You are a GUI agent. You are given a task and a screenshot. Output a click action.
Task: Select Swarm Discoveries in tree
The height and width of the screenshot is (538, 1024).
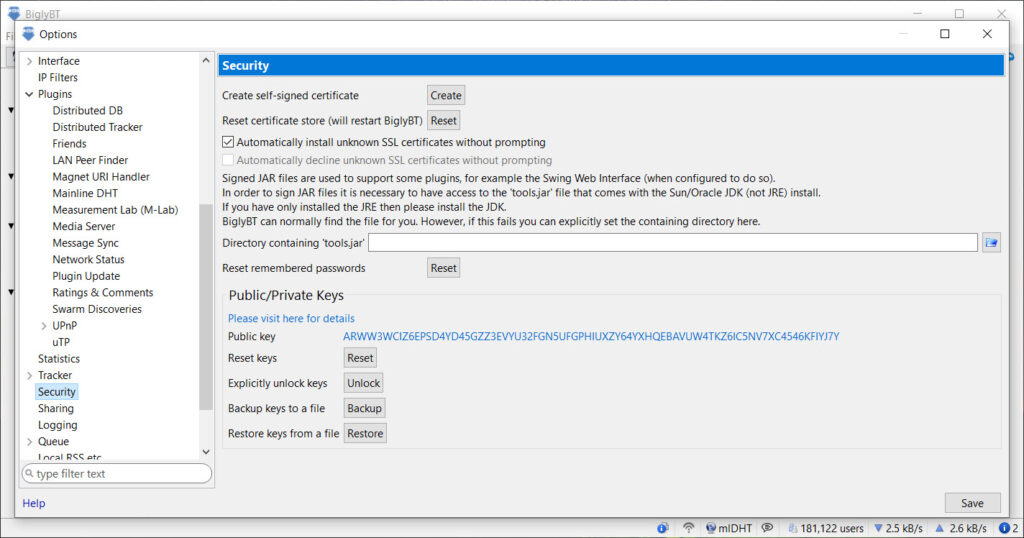click(97, 309)
